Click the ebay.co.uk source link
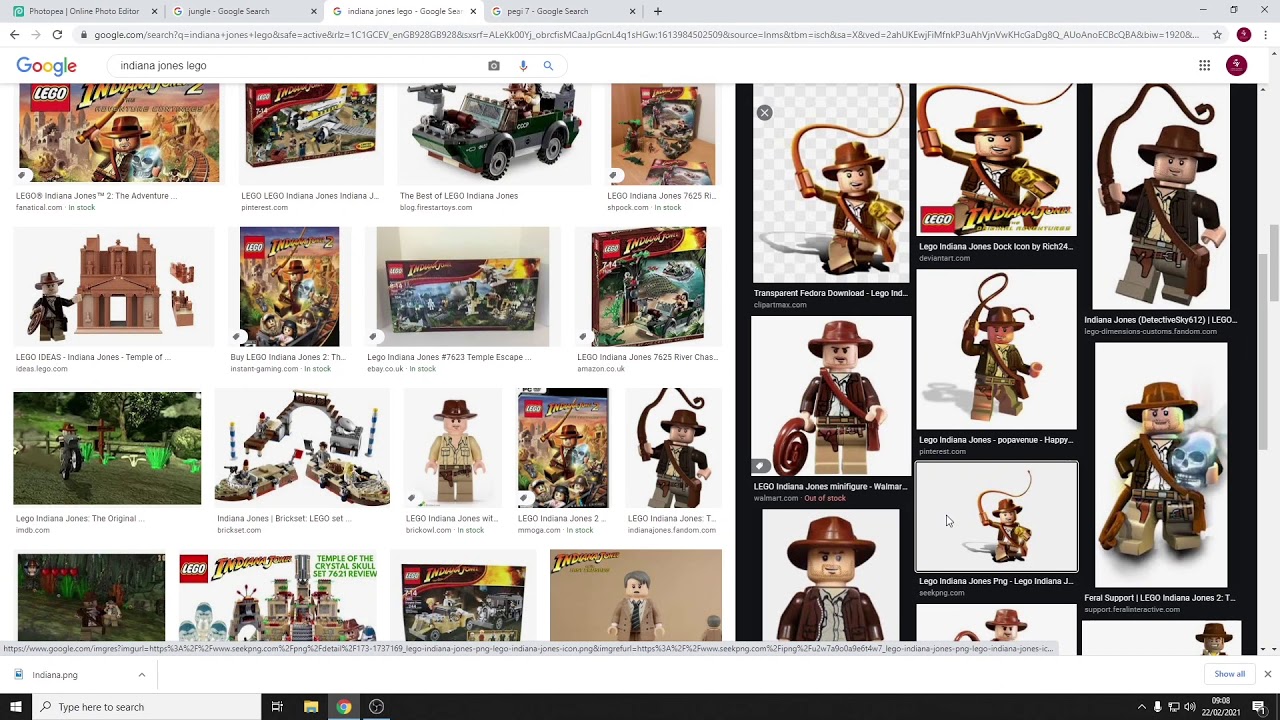1280x720 pixels. 385,369
